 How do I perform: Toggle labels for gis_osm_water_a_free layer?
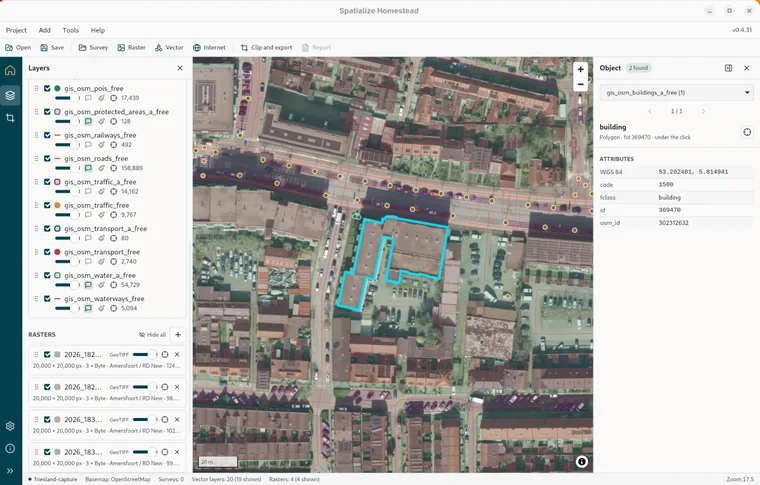pos(88,285)
